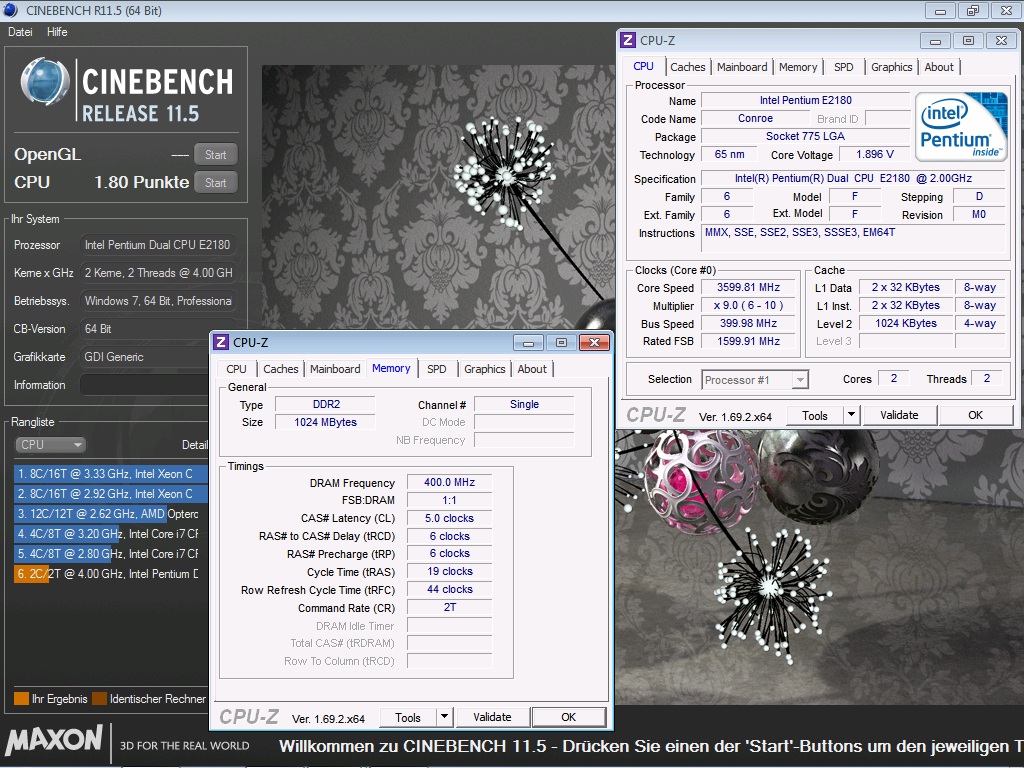Select ranking entry 1, 8C/16T @ 3.33 GHz
Screen dimensions: 1024x768
pos(110,474)
